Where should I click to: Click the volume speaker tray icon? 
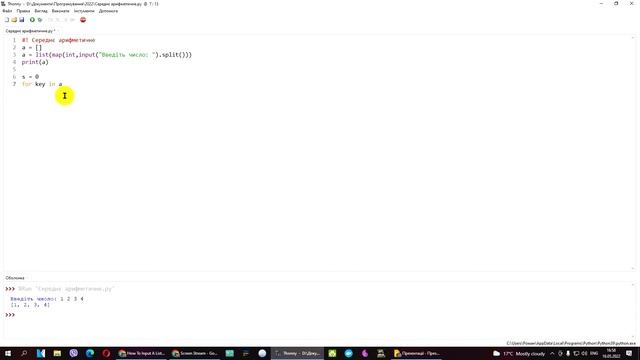tap(584, 353)
